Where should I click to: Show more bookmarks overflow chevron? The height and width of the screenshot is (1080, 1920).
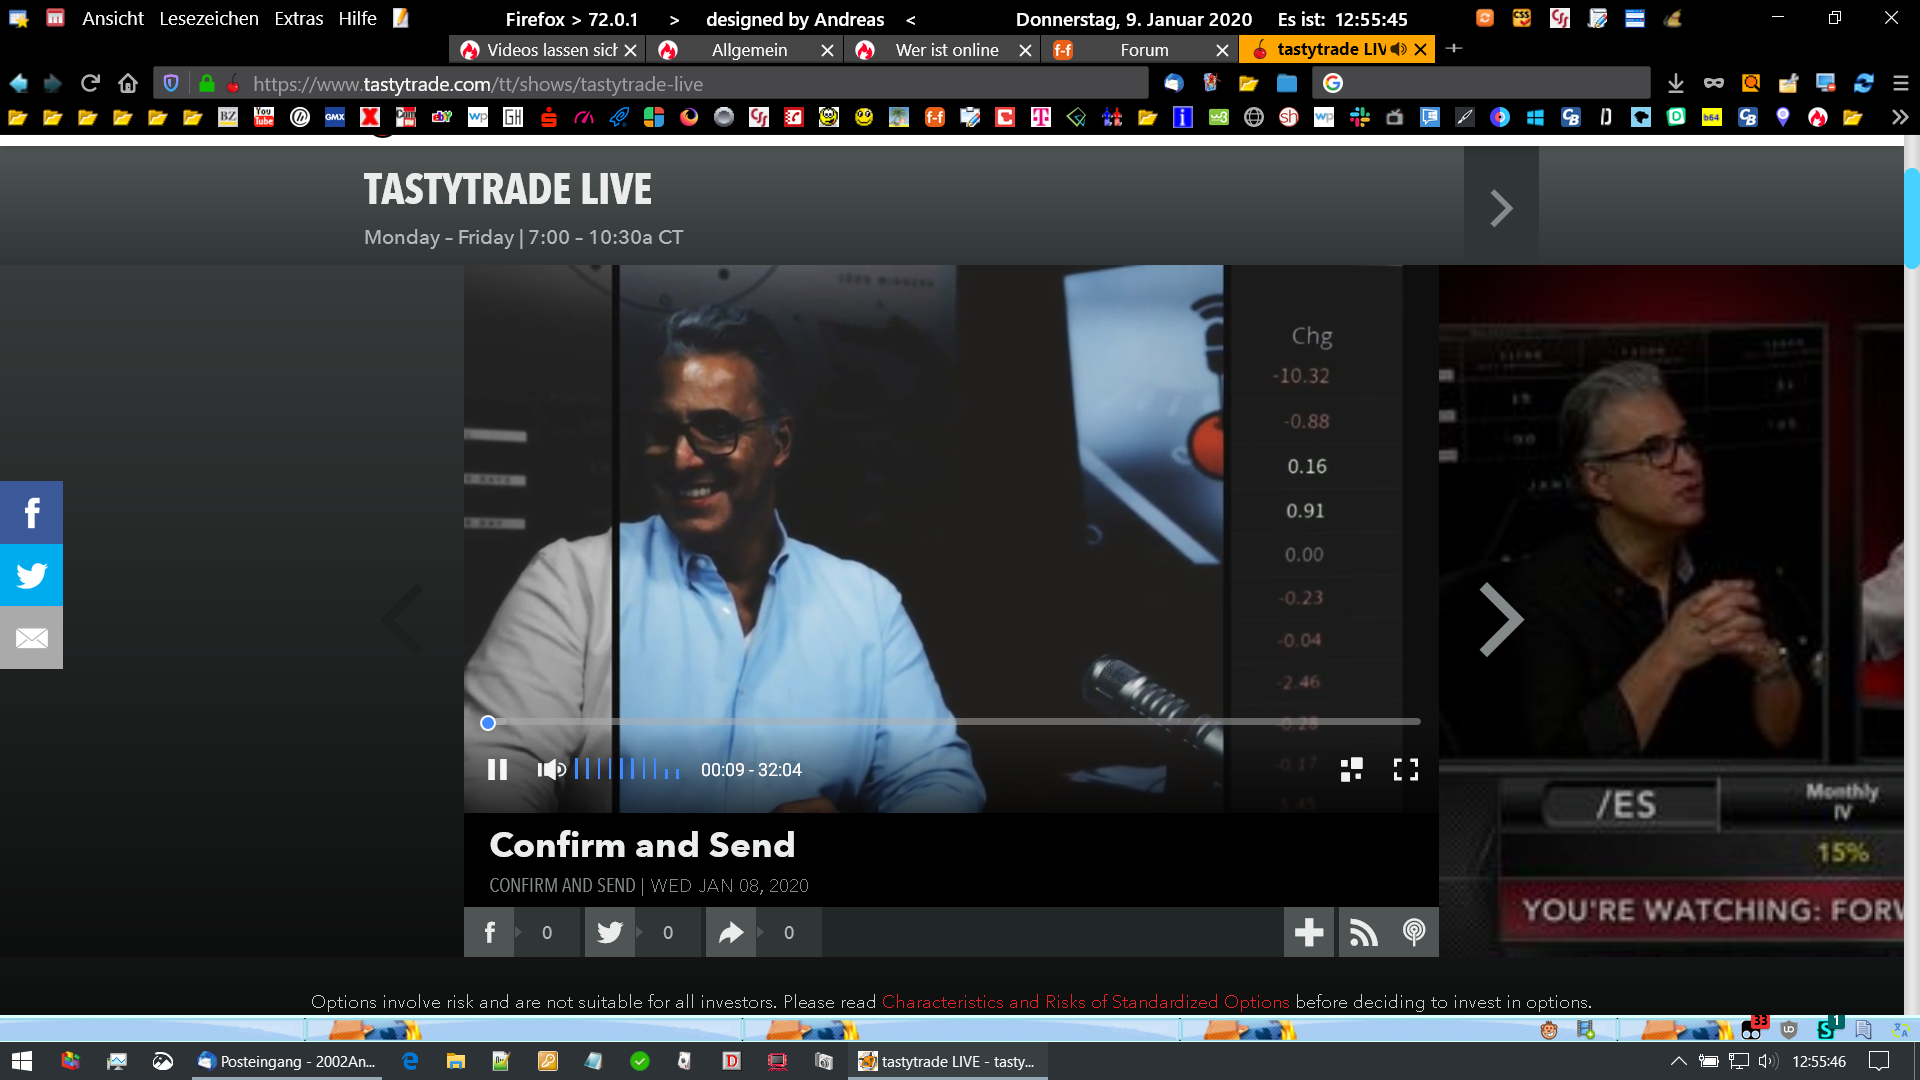pos(1899,117)
